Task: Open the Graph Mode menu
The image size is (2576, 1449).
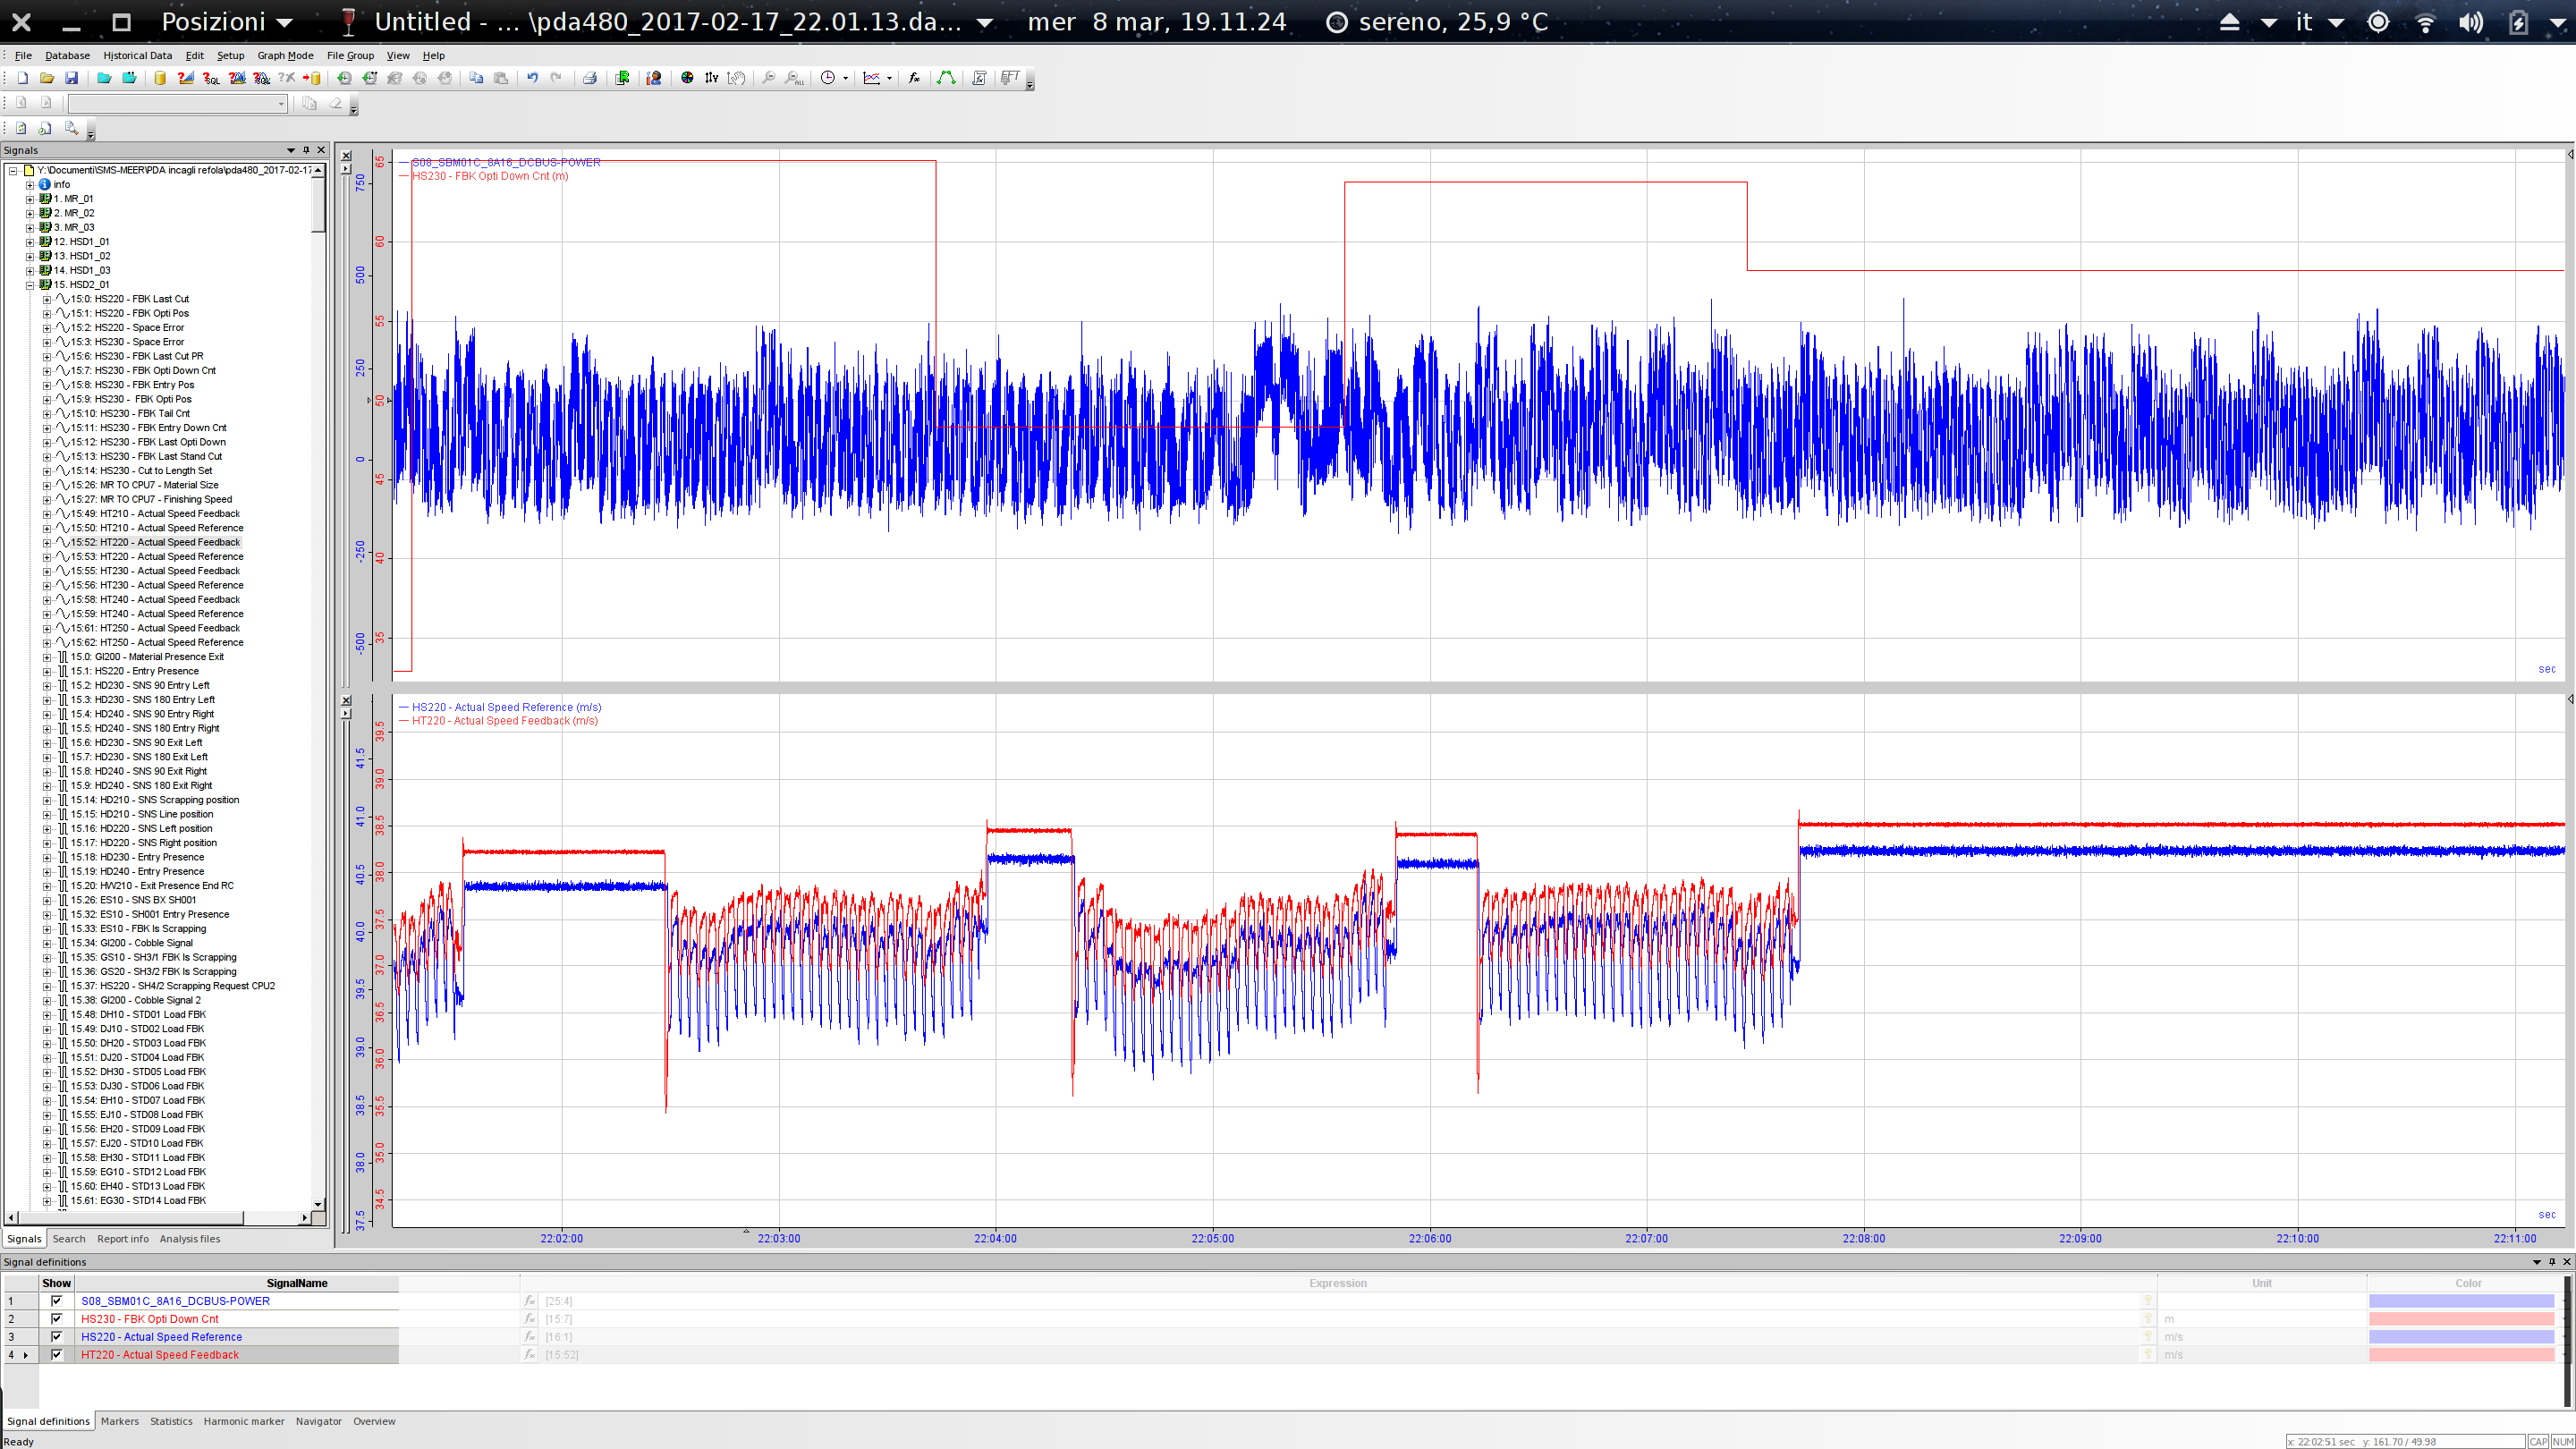Action: pos(286,55)
